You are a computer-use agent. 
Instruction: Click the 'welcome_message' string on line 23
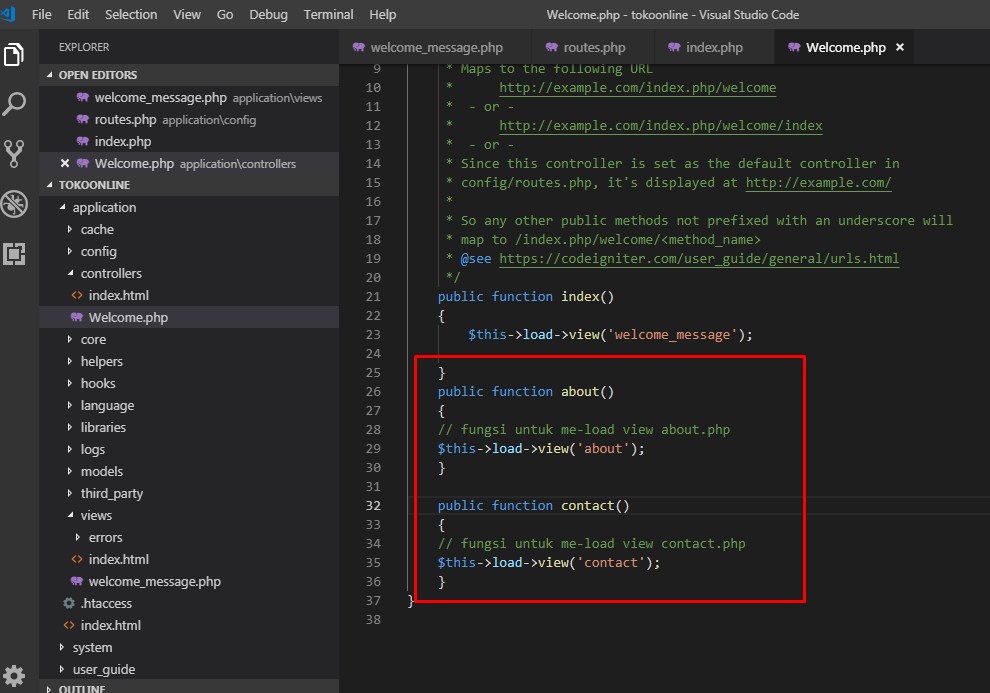tap(672, 335)
